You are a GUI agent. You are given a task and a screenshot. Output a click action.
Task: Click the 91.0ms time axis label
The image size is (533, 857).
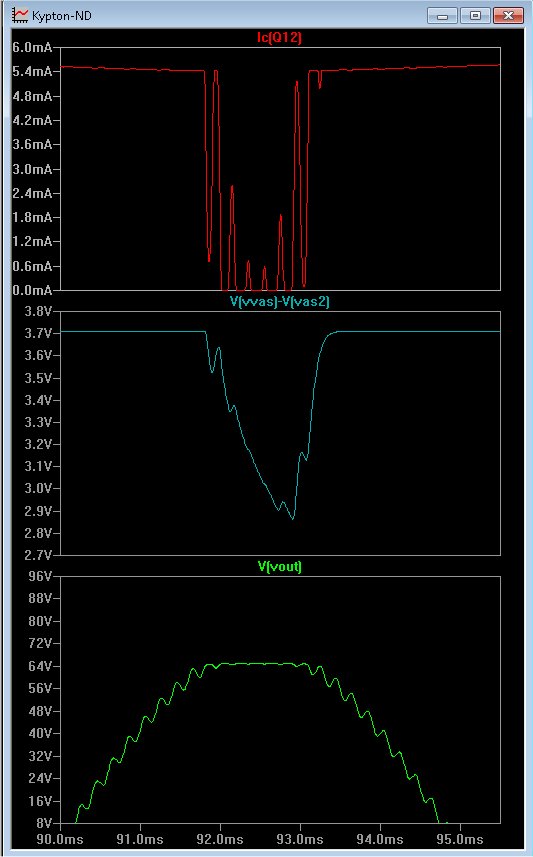click(140, 839)
